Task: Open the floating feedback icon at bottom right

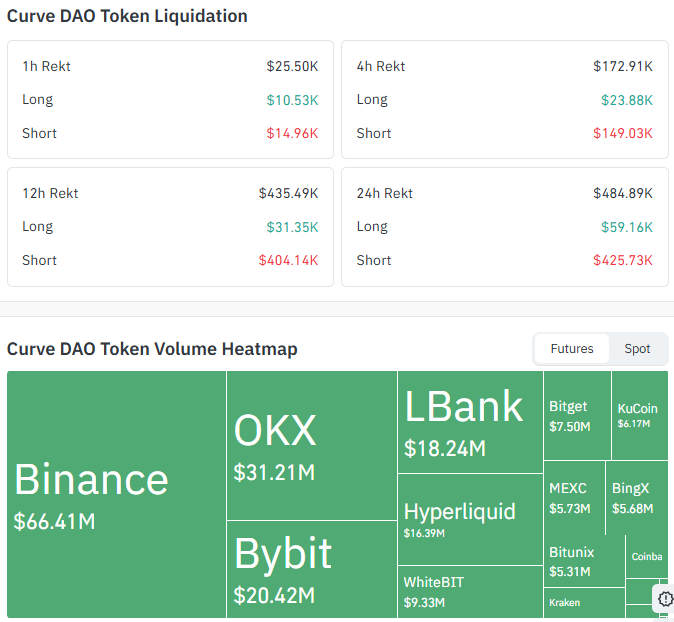Action: pos(665,598)
